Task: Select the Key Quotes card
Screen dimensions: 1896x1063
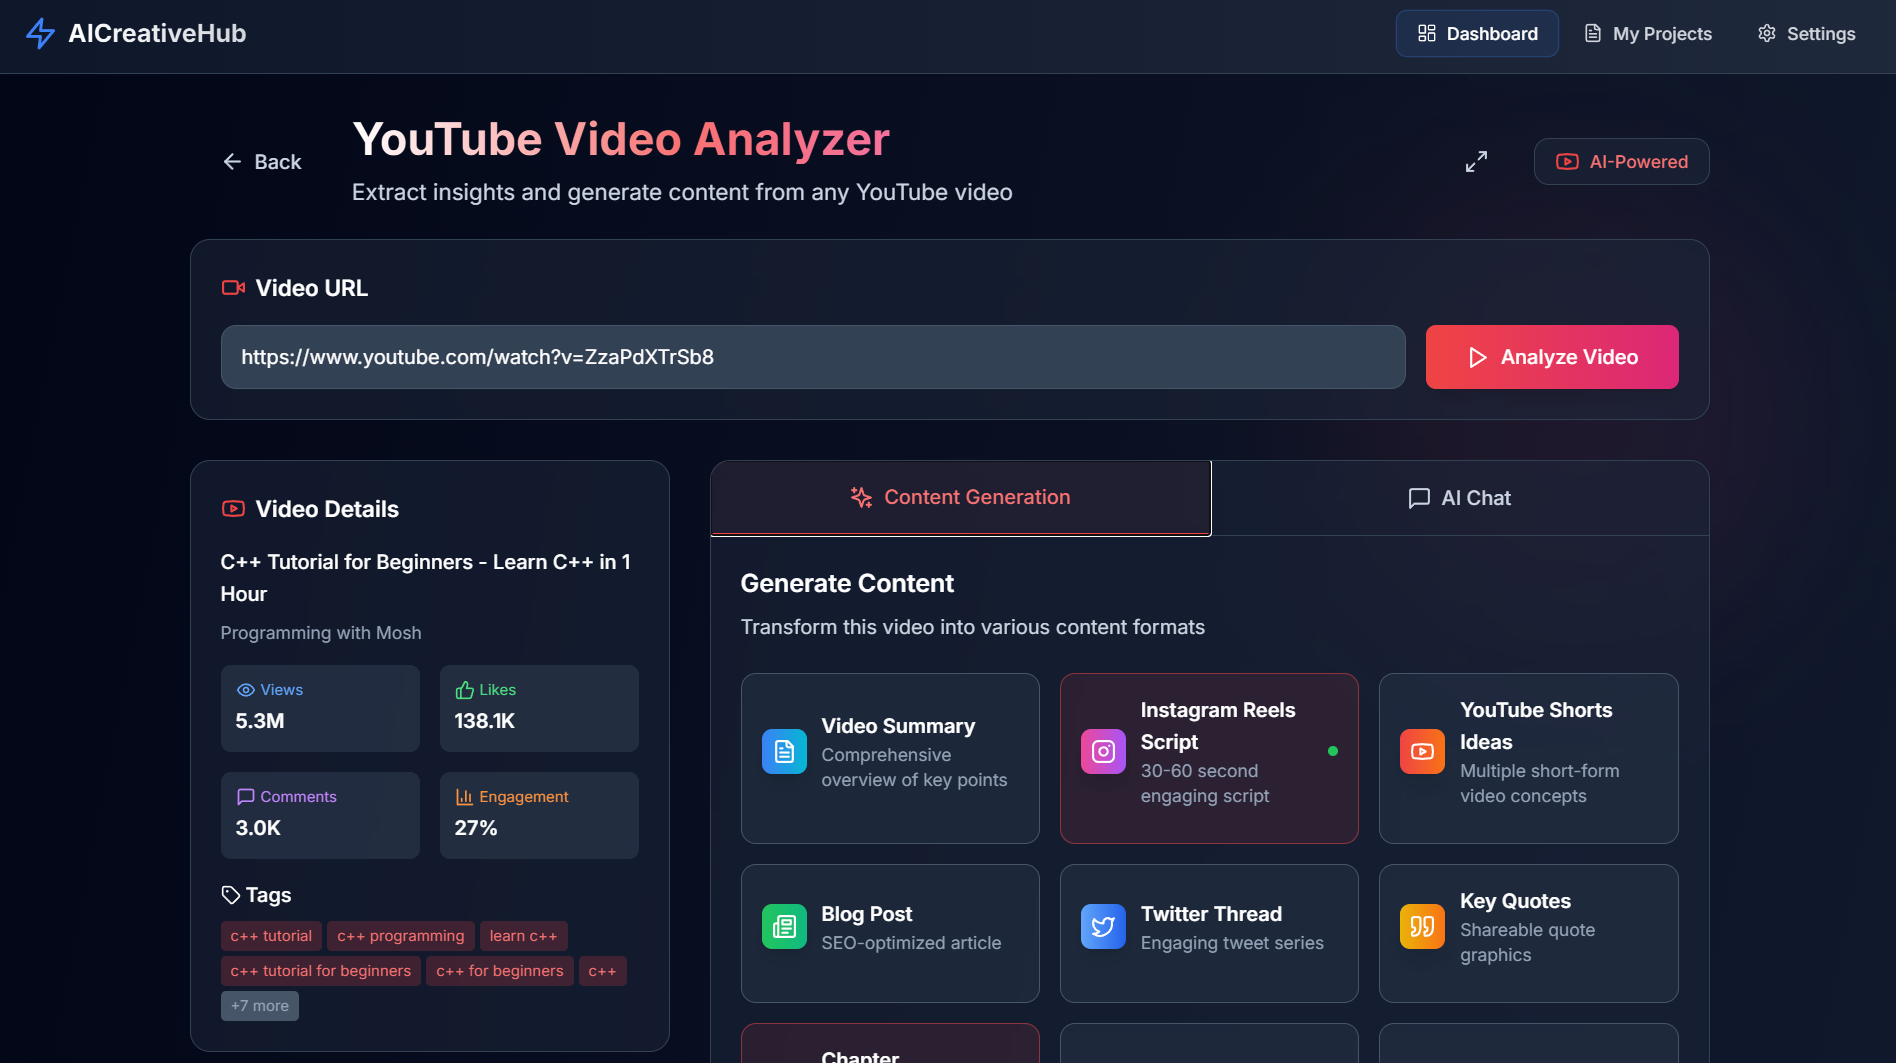Action: (1528, 933)
